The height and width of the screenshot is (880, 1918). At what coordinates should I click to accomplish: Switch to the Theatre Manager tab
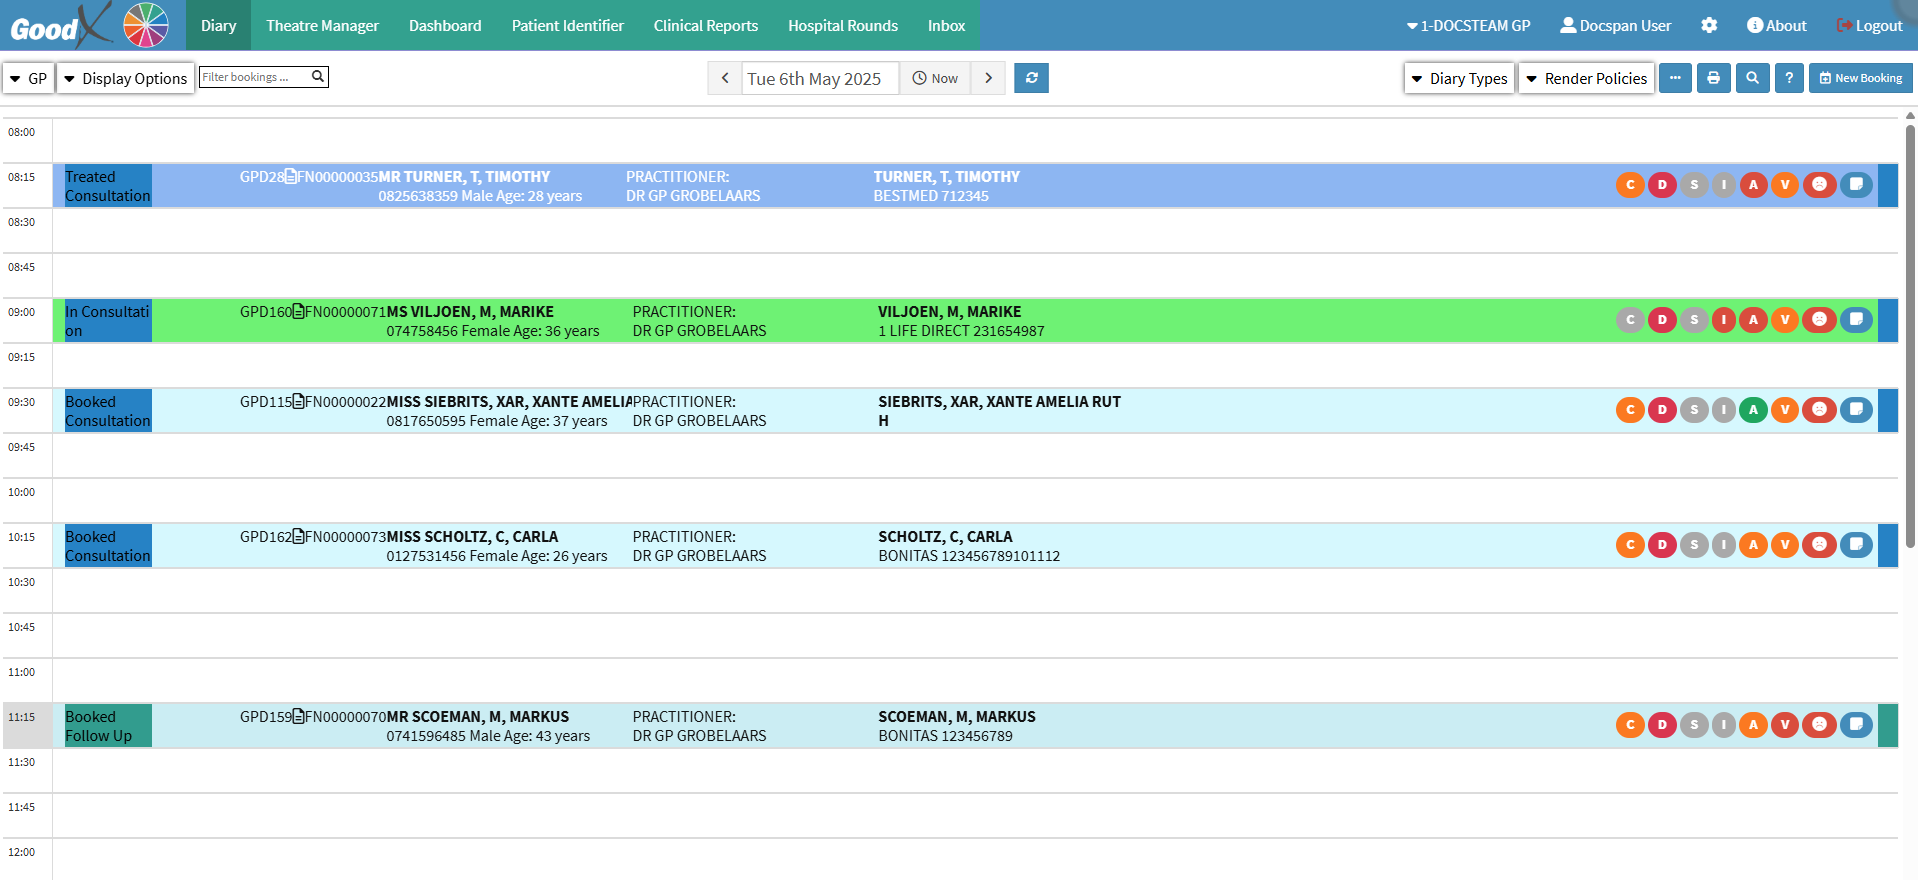click(322, 26)
